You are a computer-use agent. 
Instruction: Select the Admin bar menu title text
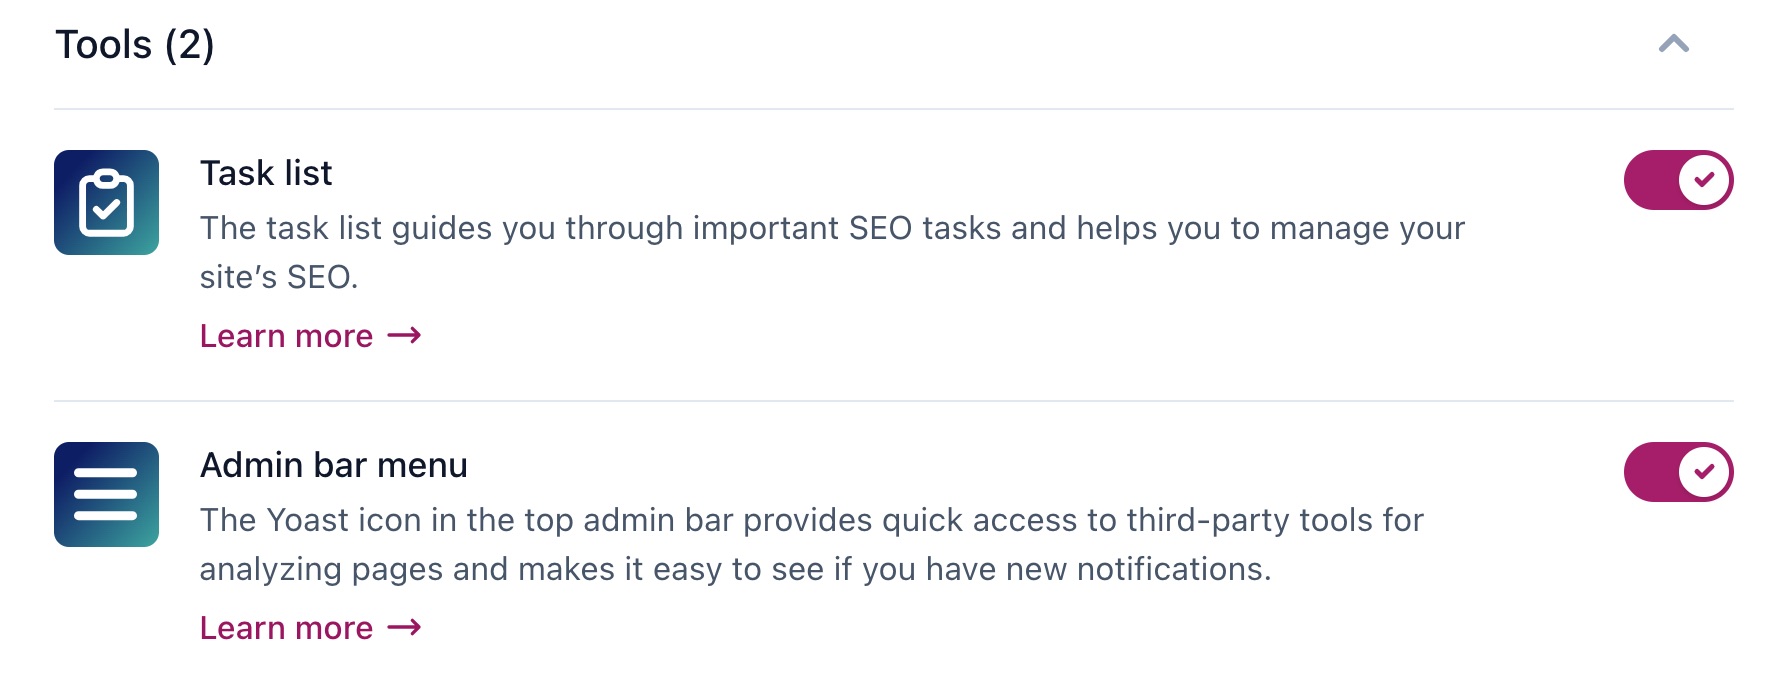click(333, 465)
